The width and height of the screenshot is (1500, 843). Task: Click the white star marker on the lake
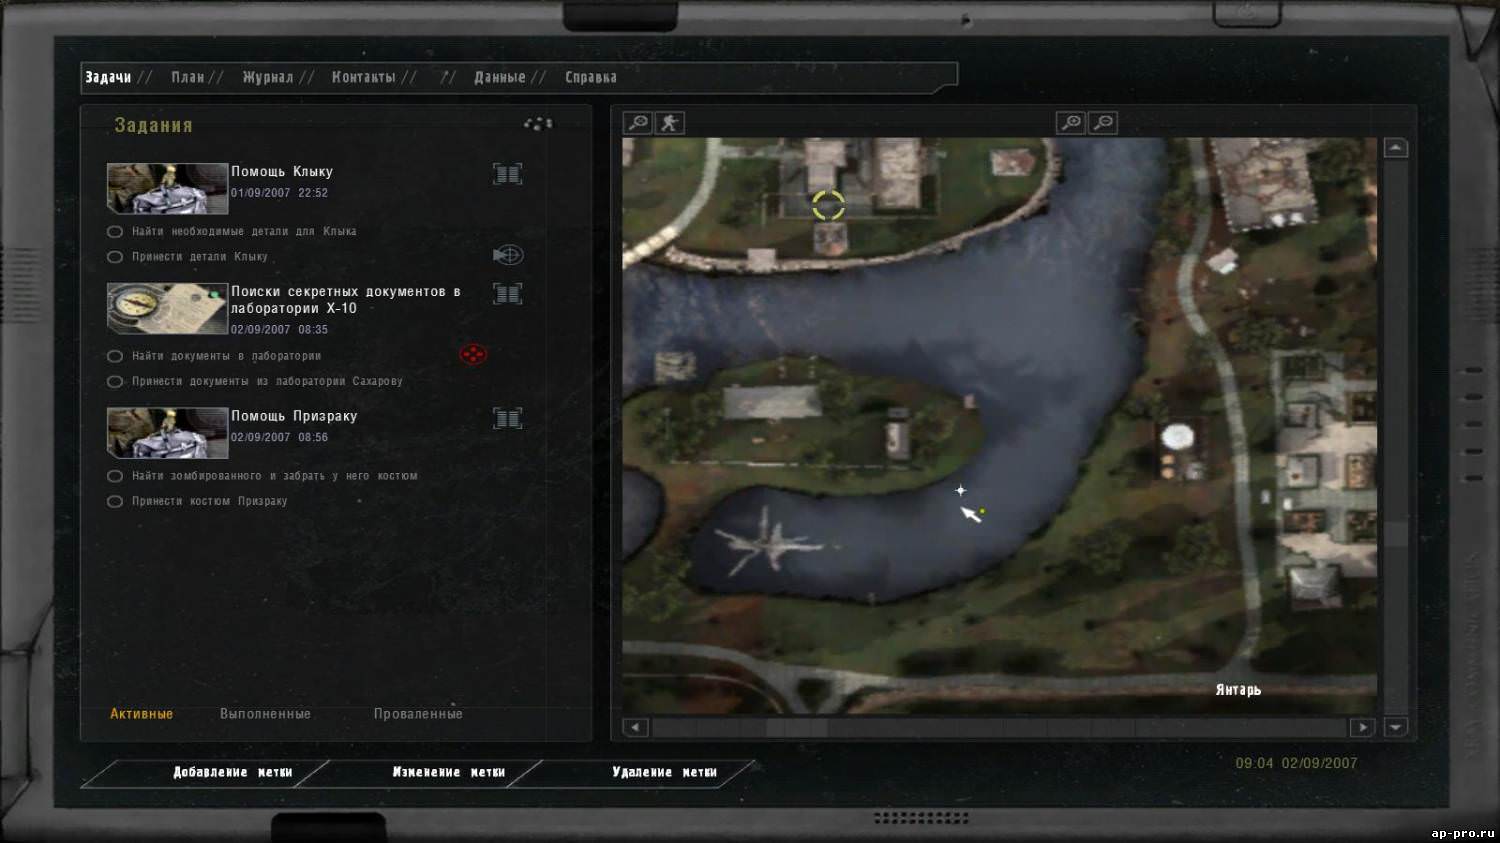960,490
